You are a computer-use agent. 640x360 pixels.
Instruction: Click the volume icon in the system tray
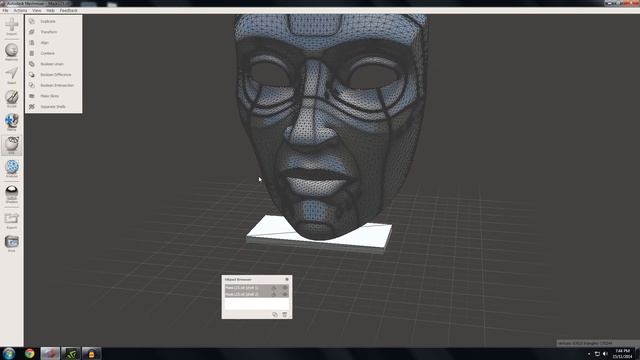click(605, 354)
